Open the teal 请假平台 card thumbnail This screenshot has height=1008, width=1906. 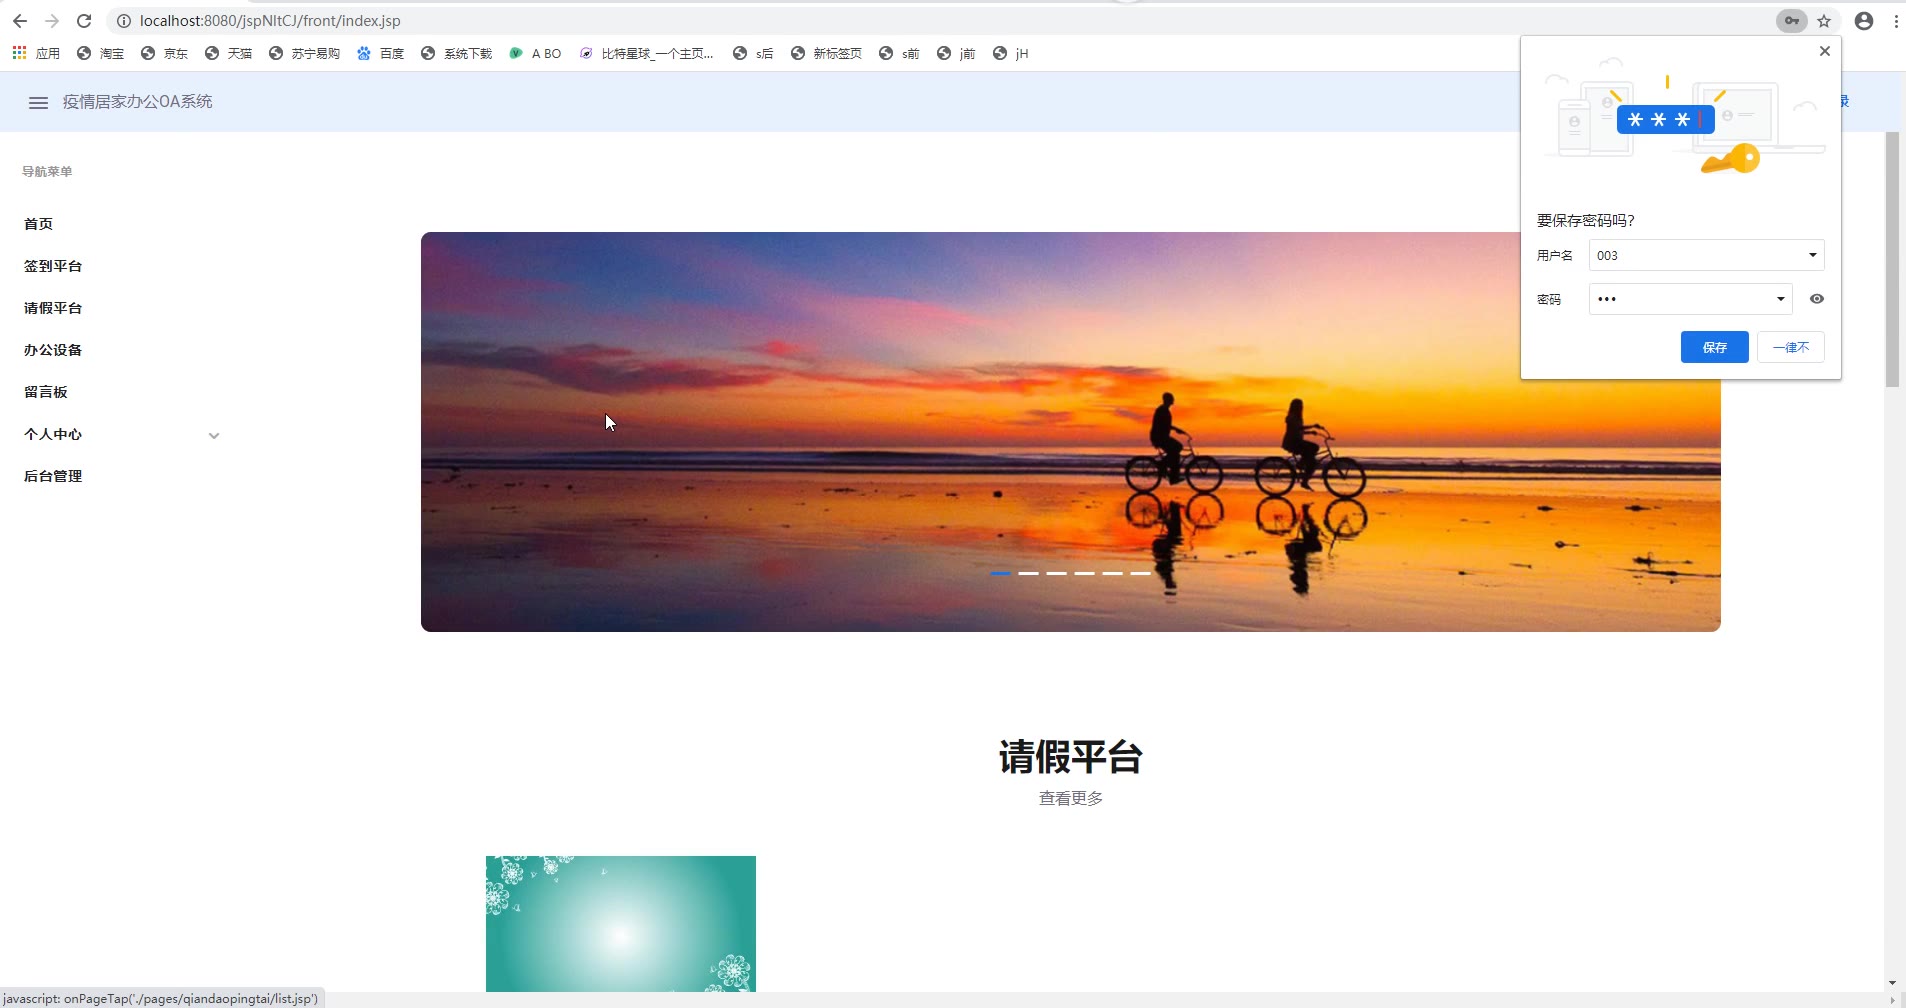point(621,924)
